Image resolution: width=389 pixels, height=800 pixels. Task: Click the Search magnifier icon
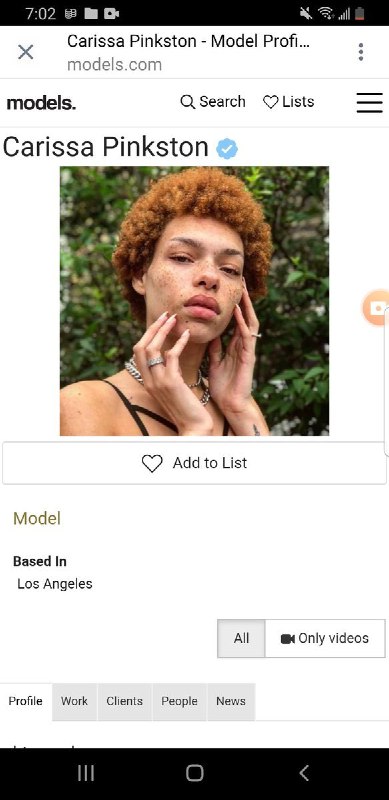[x=187, y=102]
